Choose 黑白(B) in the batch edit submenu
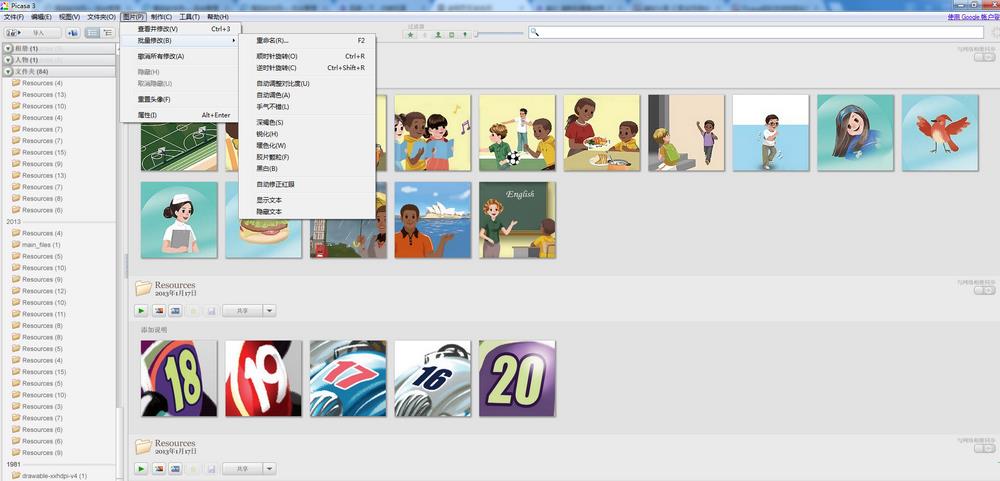Viewport: 1000px width, 481px height. [x=266, y=169]
